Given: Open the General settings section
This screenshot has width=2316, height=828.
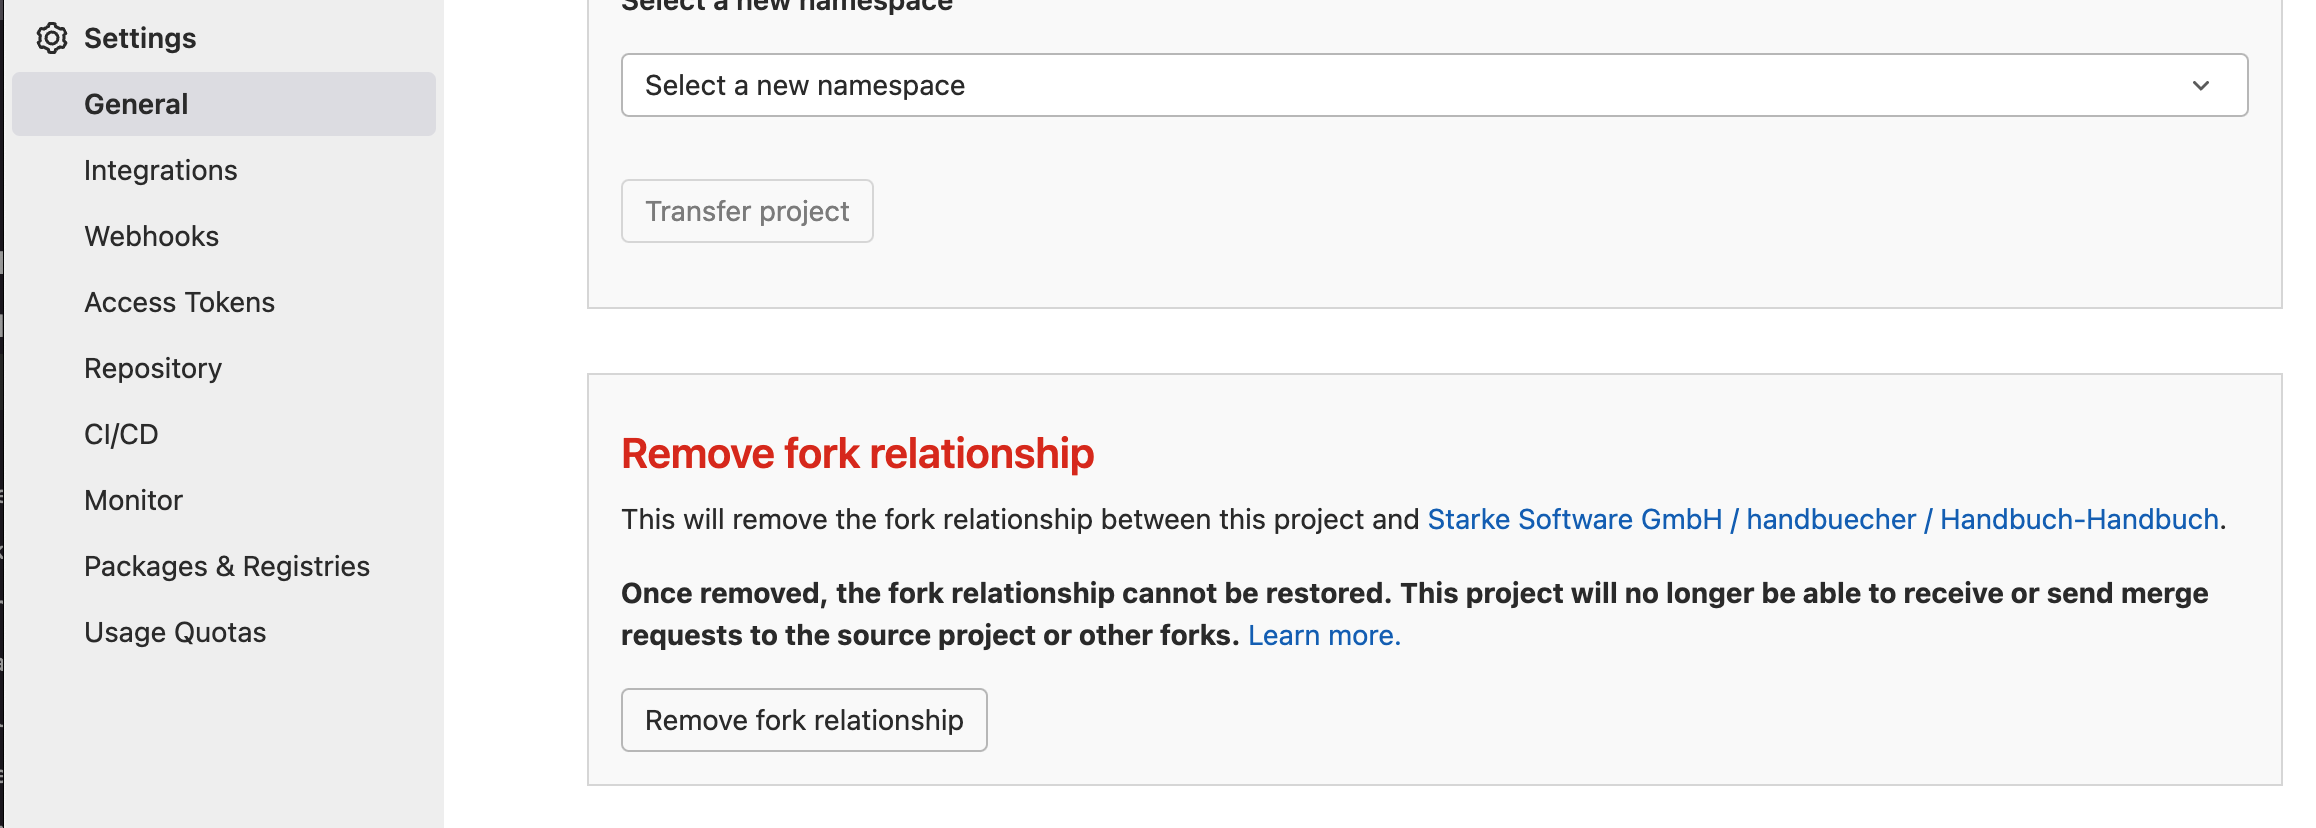Looking at the screenshot, I should 135,103.
